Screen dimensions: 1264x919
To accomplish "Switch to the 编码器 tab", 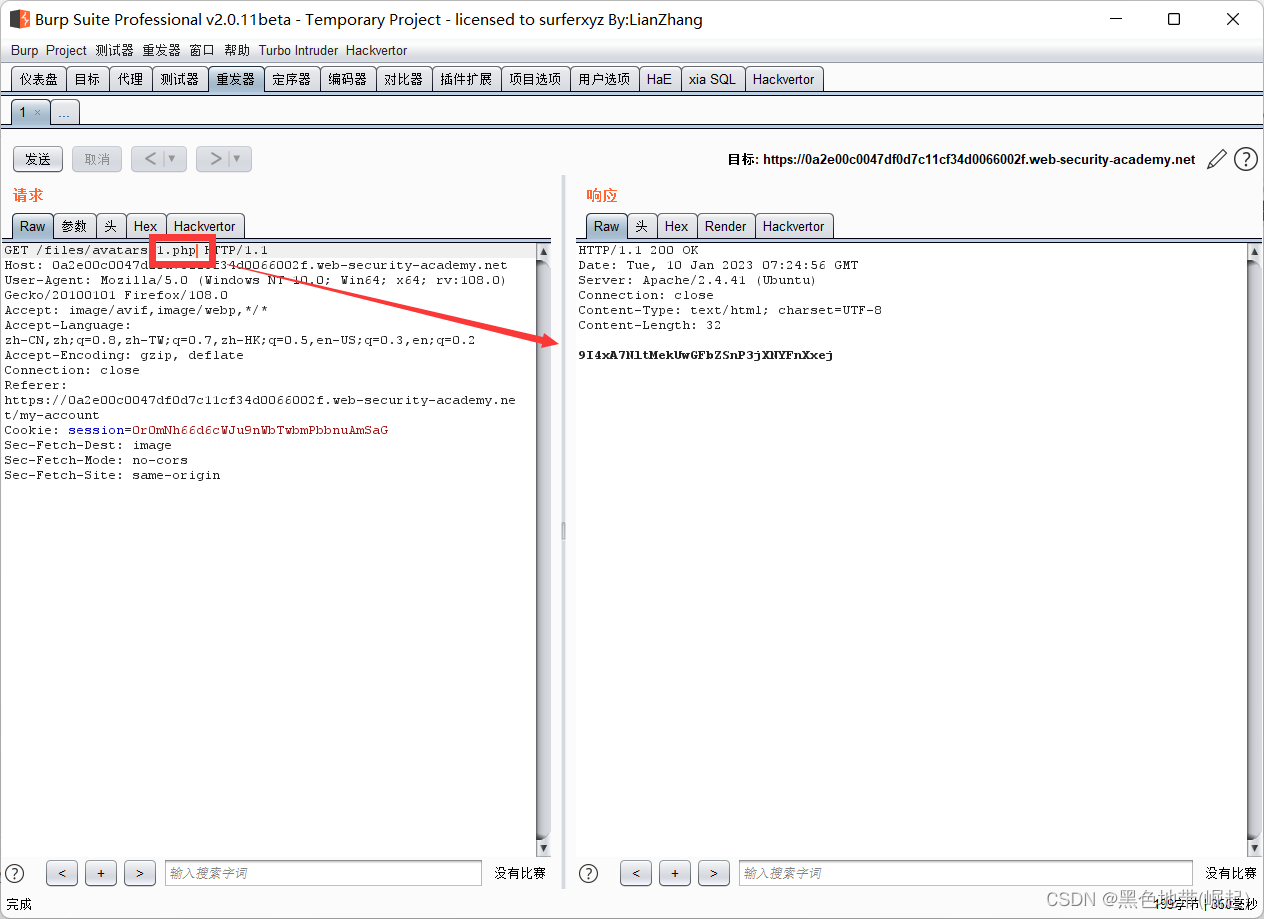I will pyautogui.click(x=348, y=79).
